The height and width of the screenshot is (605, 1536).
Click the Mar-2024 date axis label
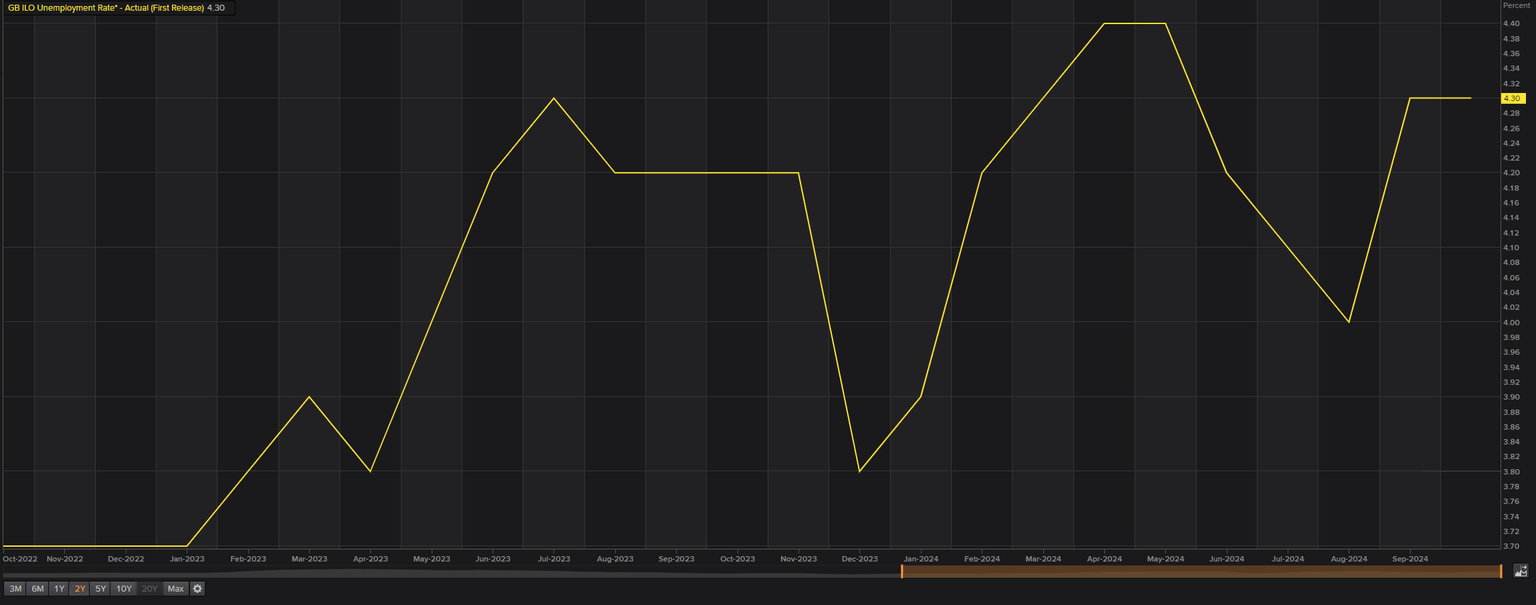(1043, 559)
